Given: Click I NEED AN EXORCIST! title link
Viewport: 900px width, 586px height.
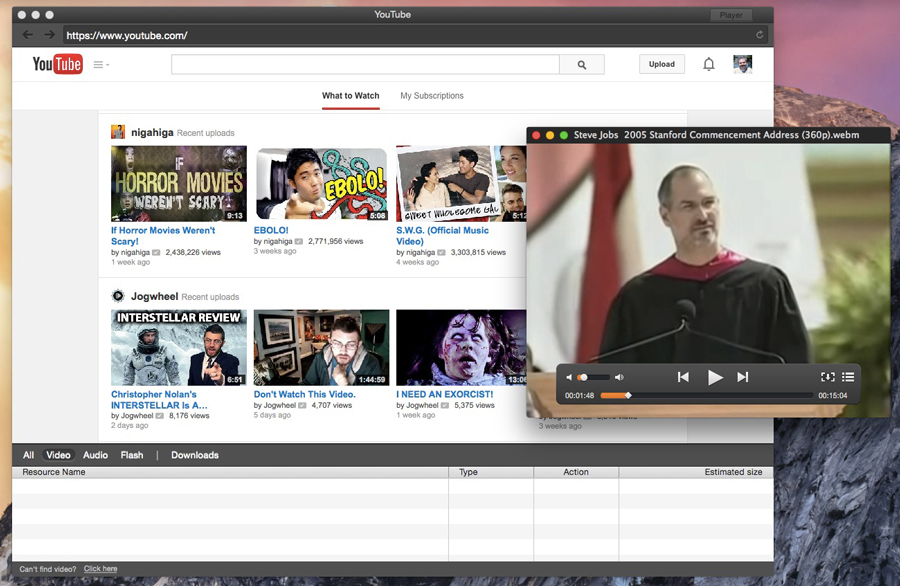Looking at the screenshot, I should (445, 394).
